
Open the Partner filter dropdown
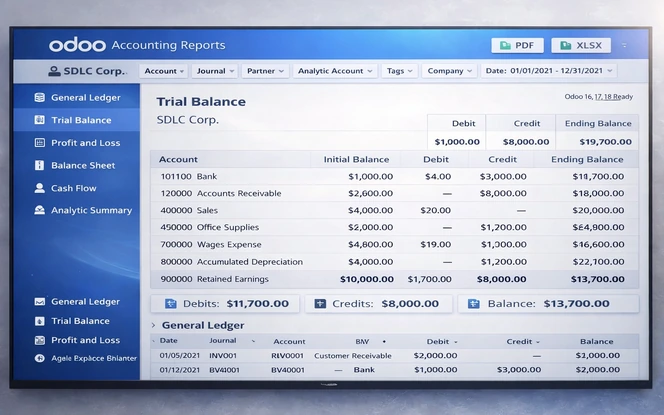(x=265, y=71)
